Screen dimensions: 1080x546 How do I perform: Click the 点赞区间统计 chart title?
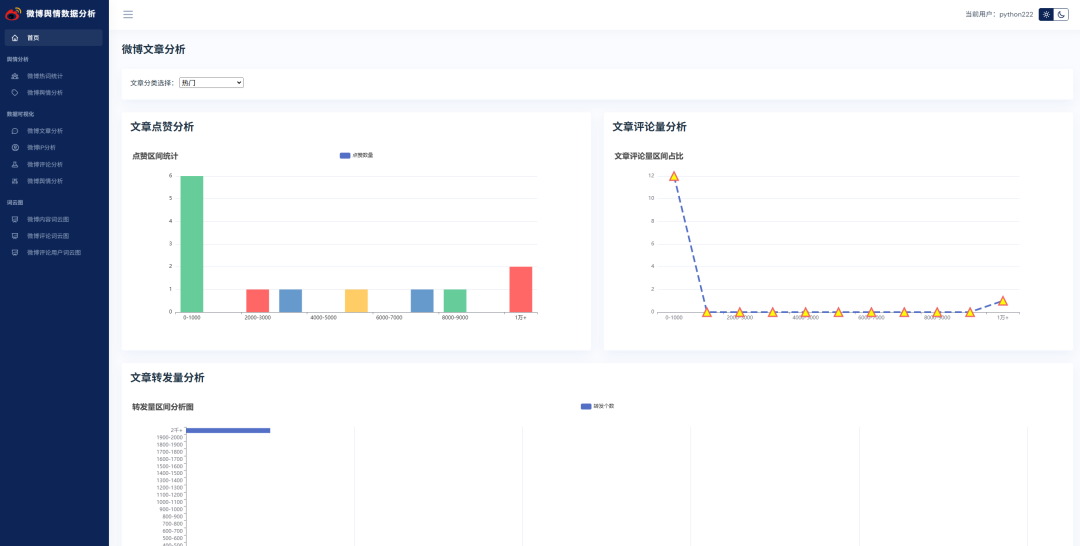(x=156, y=156)
